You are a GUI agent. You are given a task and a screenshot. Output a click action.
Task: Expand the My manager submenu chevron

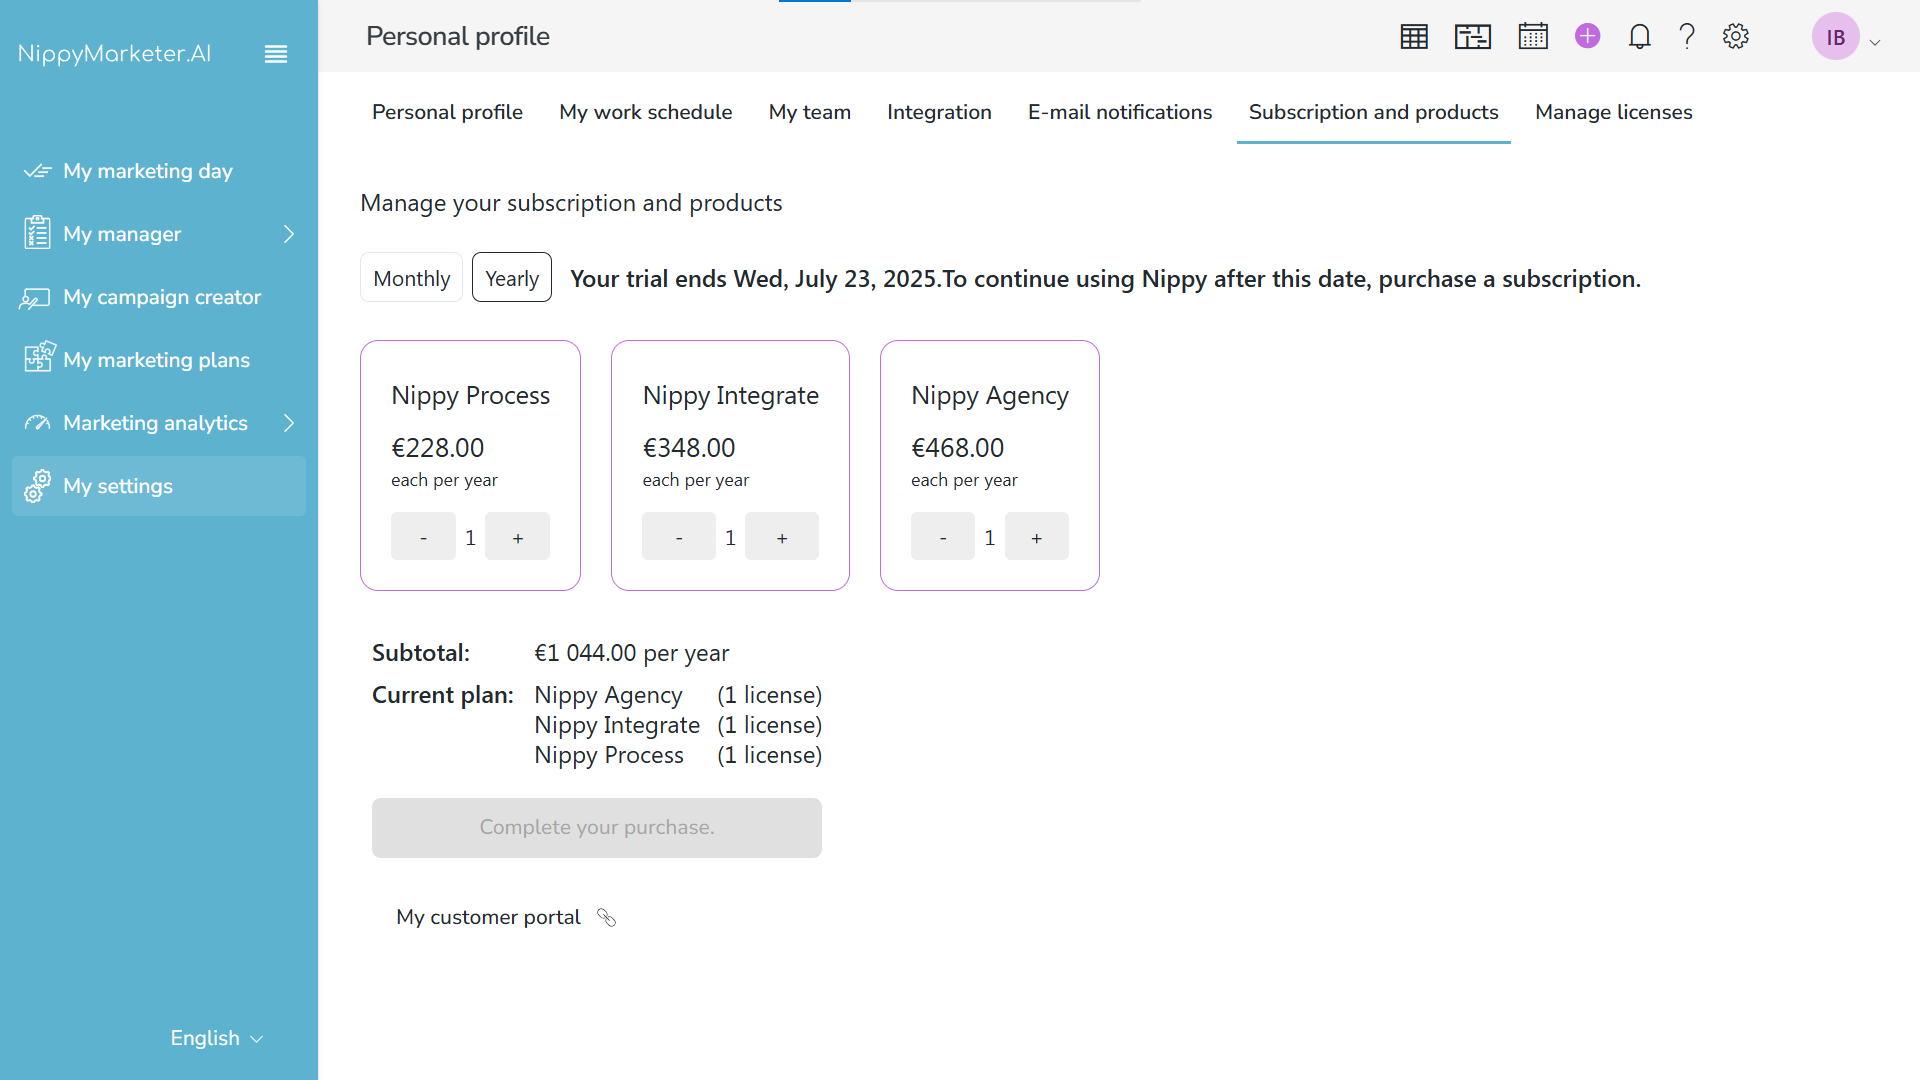(x=289, y=234)
